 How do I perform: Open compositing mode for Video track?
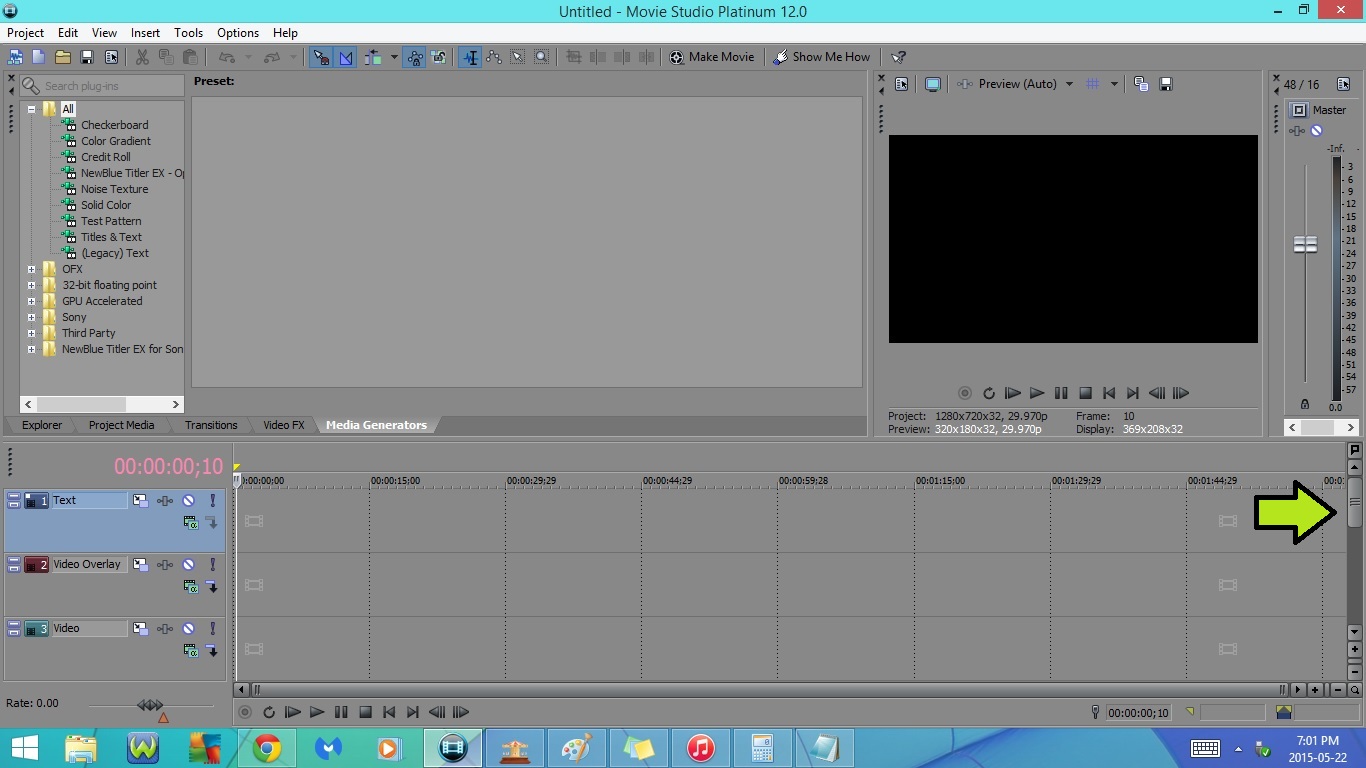coord(191,650)
